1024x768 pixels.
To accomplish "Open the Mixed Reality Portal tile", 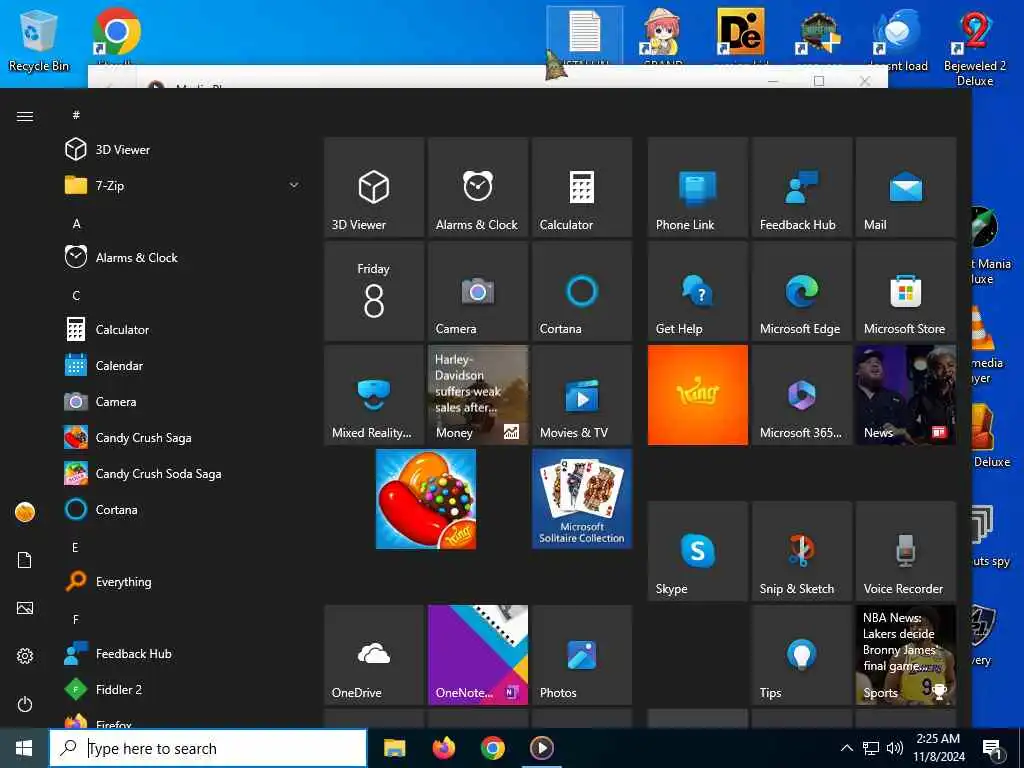I will click(x=374, y=395).
